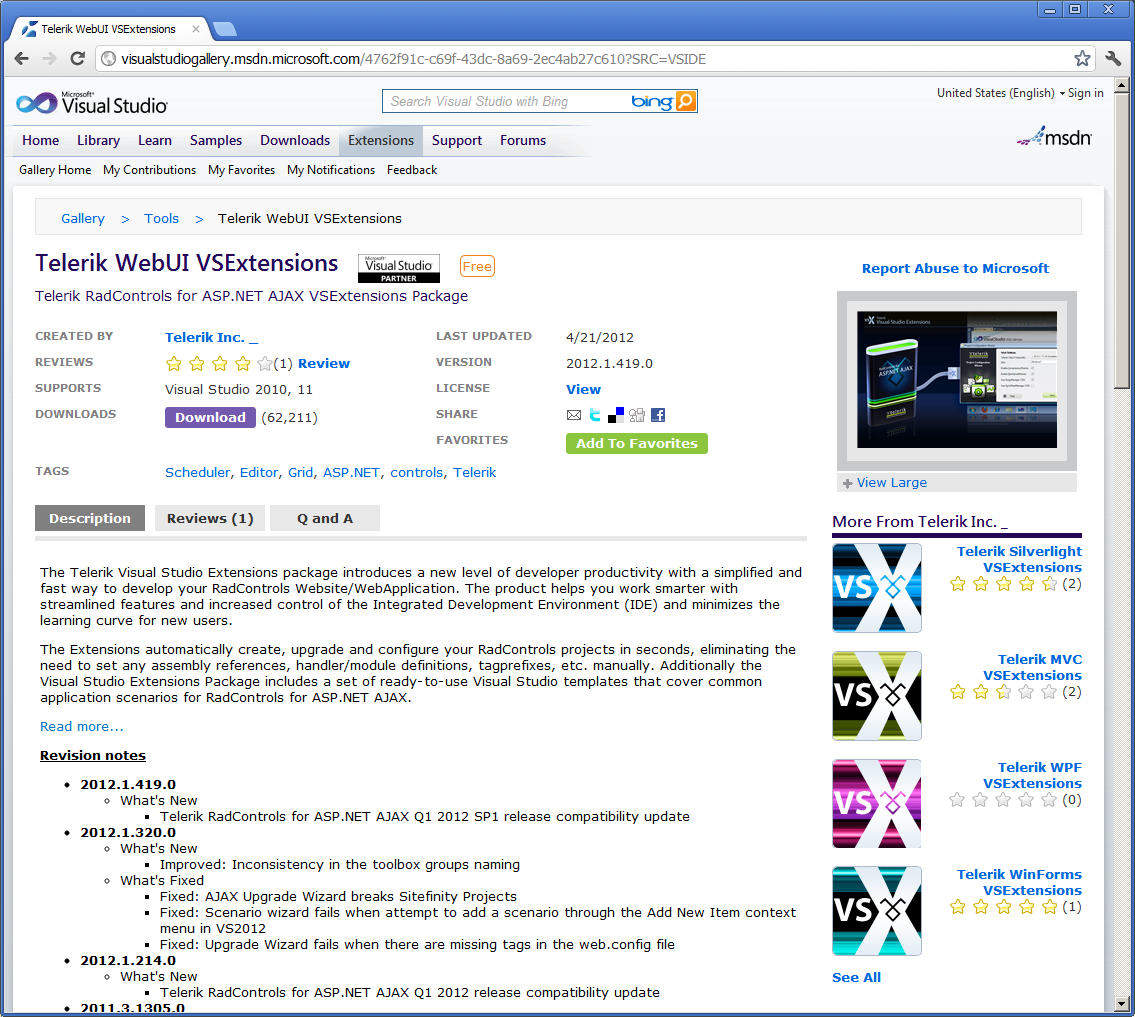1135x1017 pixels.
Task: Open the Downloads menu item
Action: [295, 140]
